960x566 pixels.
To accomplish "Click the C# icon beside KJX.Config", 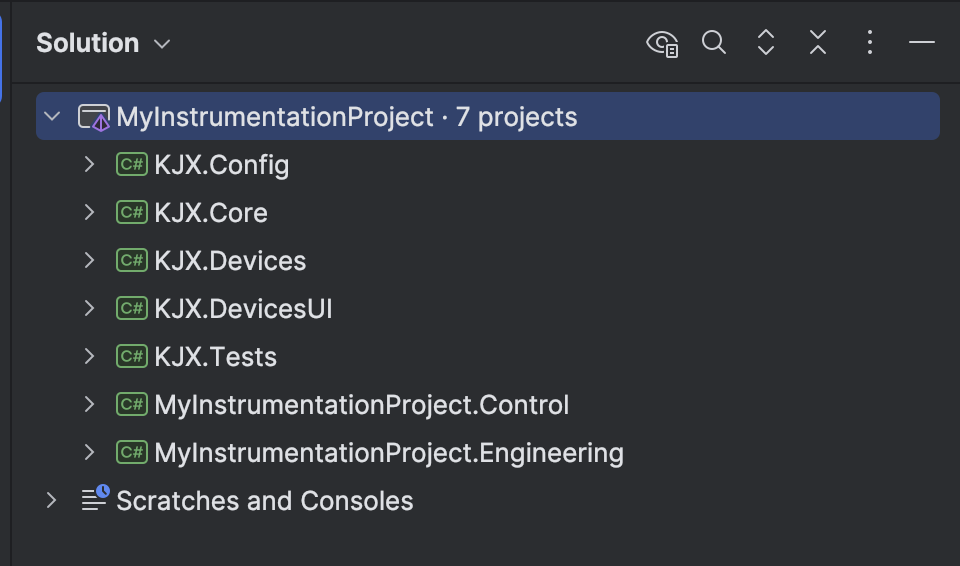I will [x=132, y=165].
